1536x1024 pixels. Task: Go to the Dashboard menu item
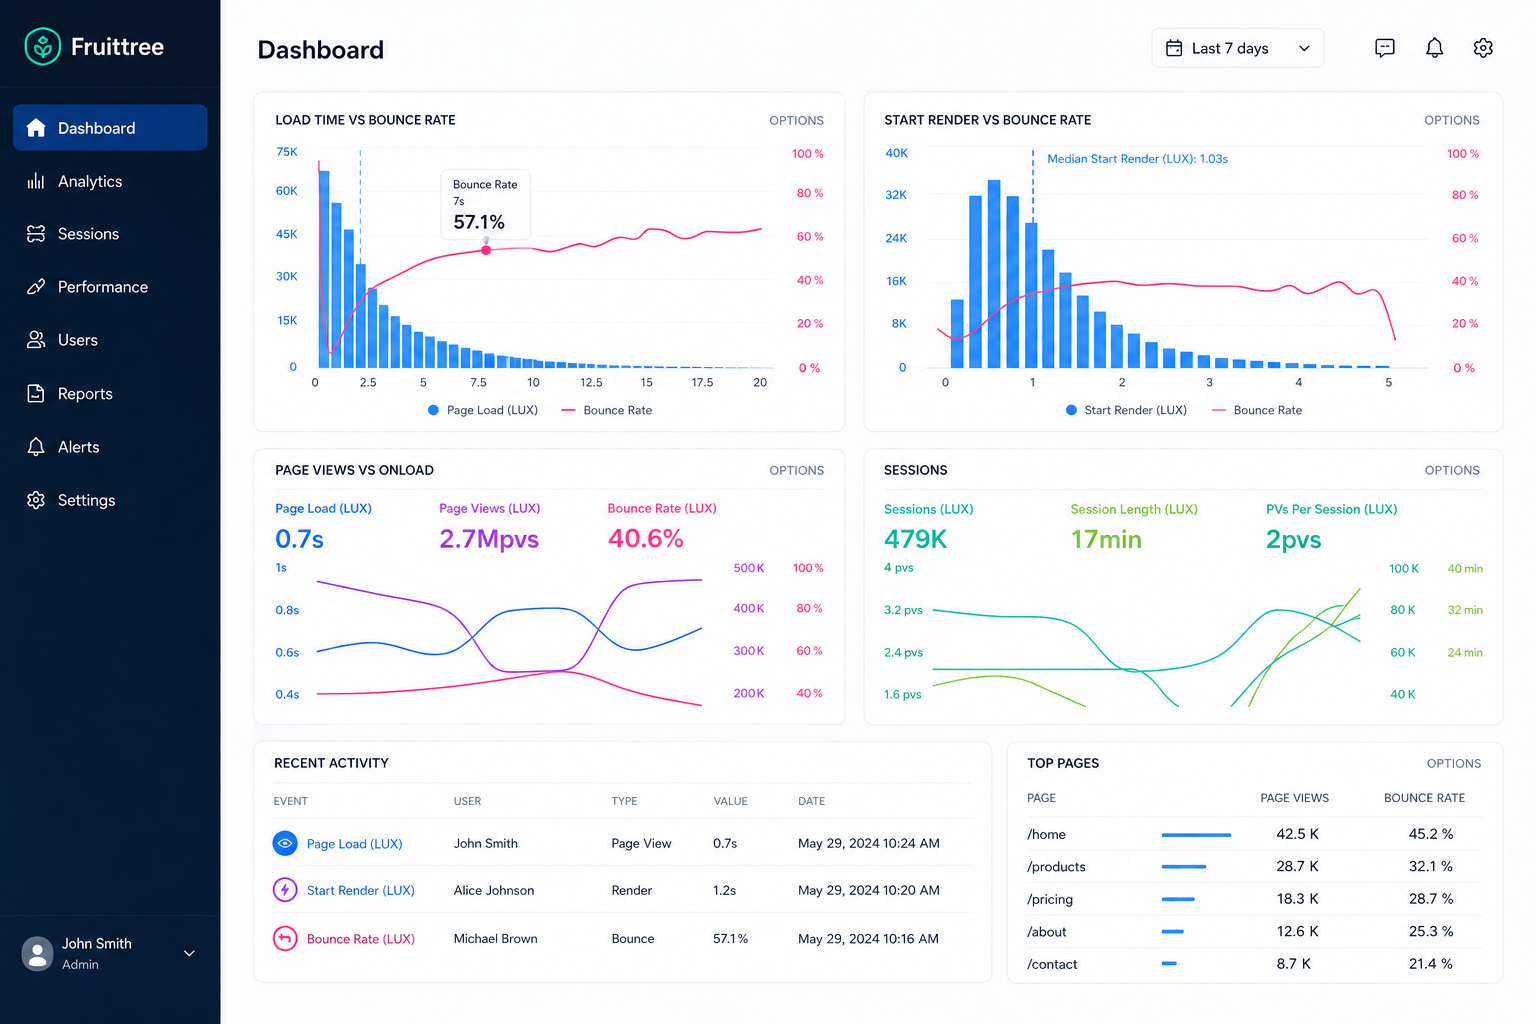tap(110, 128)
